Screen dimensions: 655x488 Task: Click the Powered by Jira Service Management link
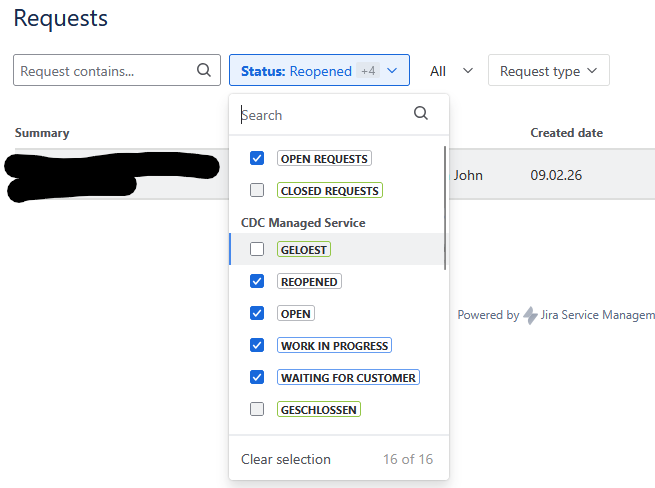(x=556, y=315)
